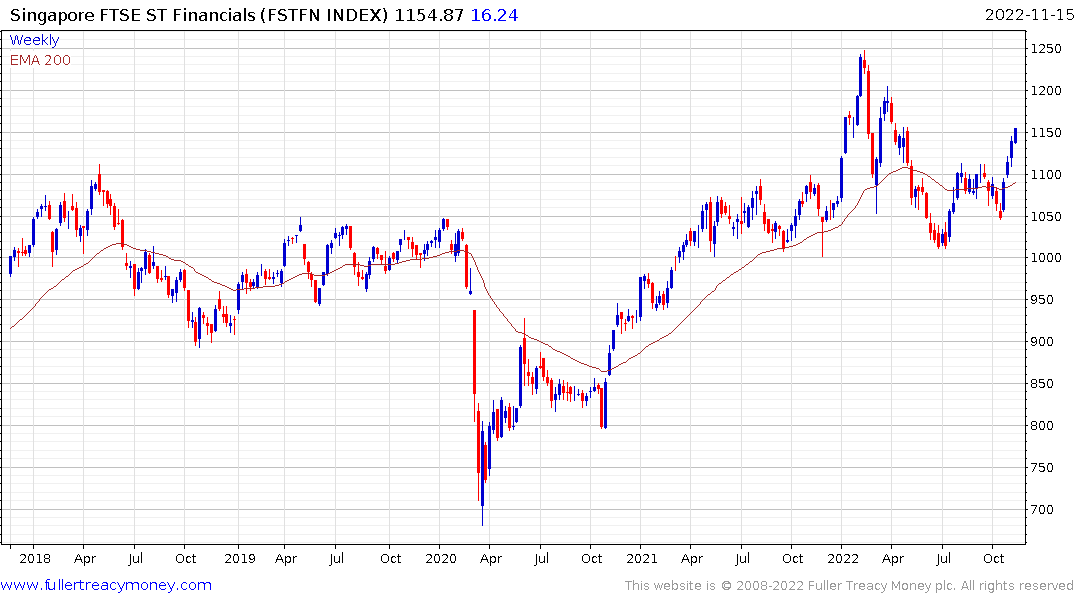Select the 1050 price axis label
1075x600 pixels.
1046,216
